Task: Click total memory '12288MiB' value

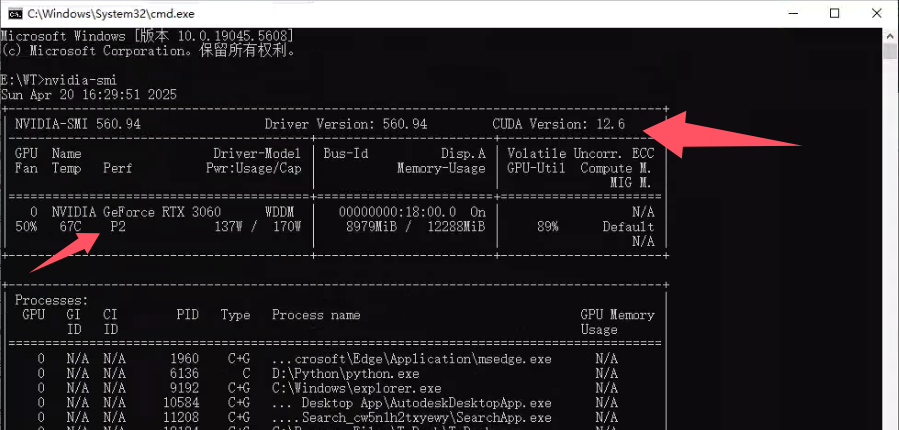Action: (x=456, y=226)
